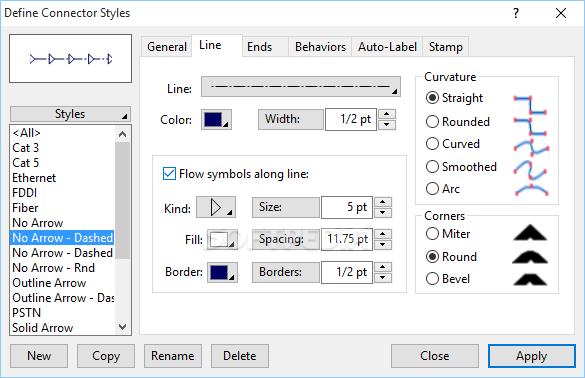
Task: Click the Spacing value field
Action: [347, 239]
